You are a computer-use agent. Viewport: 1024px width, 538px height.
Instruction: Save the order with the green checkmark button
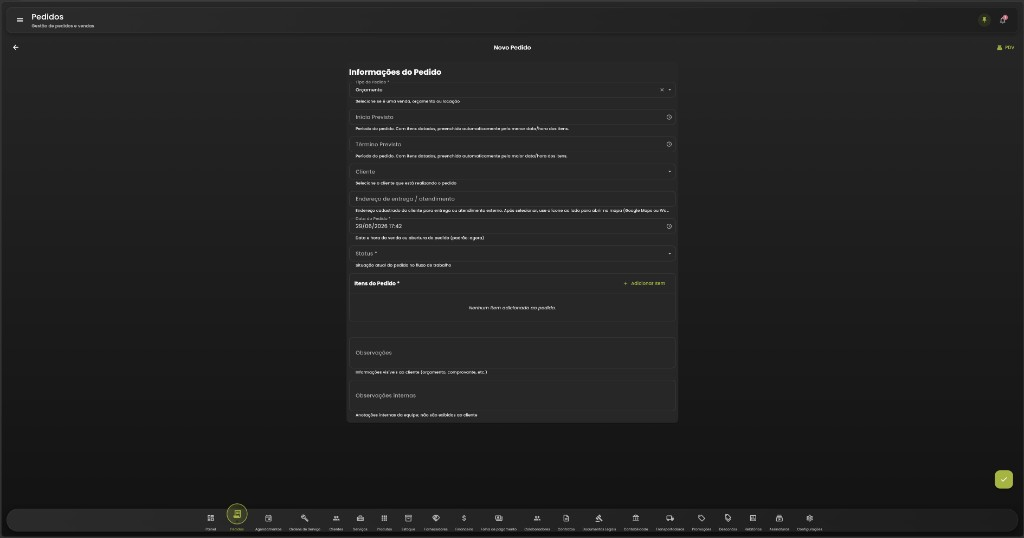(x=1004, y=479)
